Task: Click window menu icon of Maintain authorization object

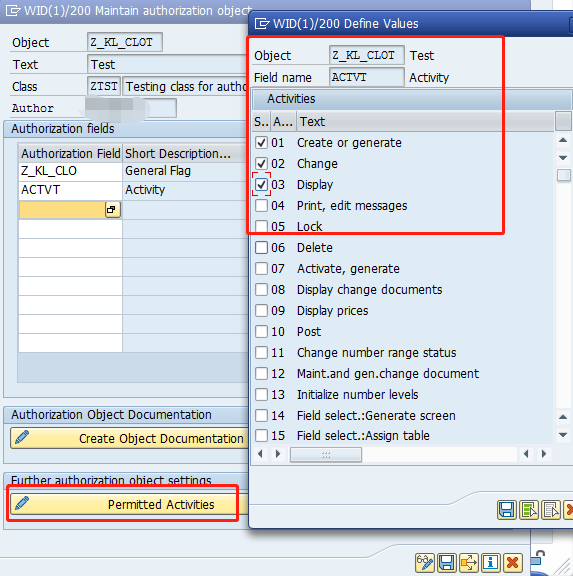Action: coord(14,10)
